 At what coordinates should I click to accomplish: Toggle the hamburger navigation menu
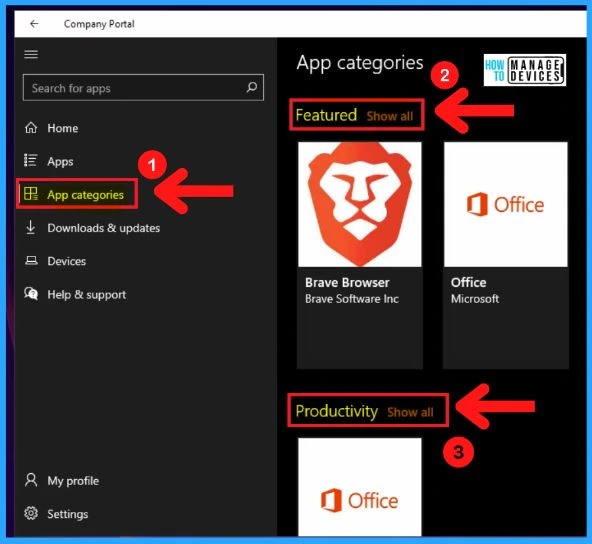(31, 54)
